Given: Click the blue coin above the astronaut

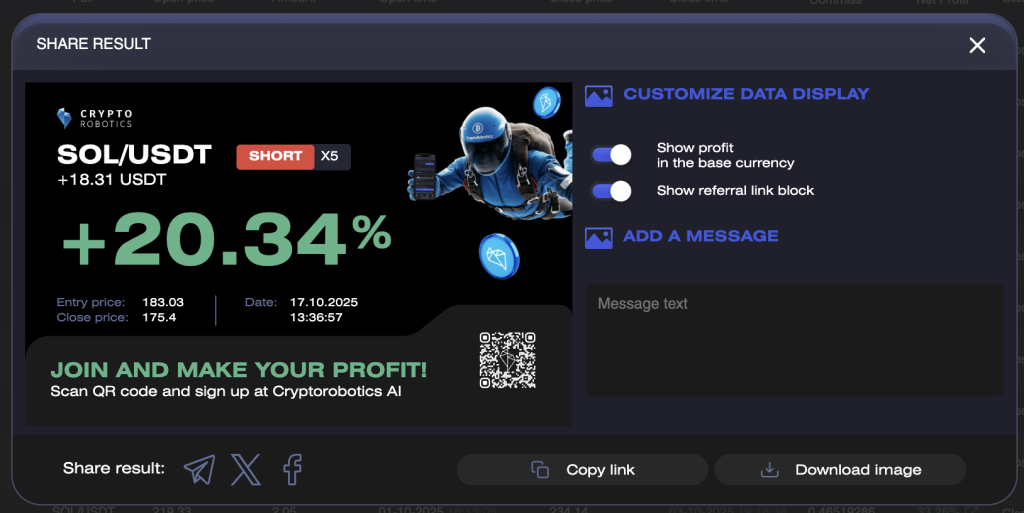Looking at the screenshot, I should pyautogui.click(x=546, y=101).
